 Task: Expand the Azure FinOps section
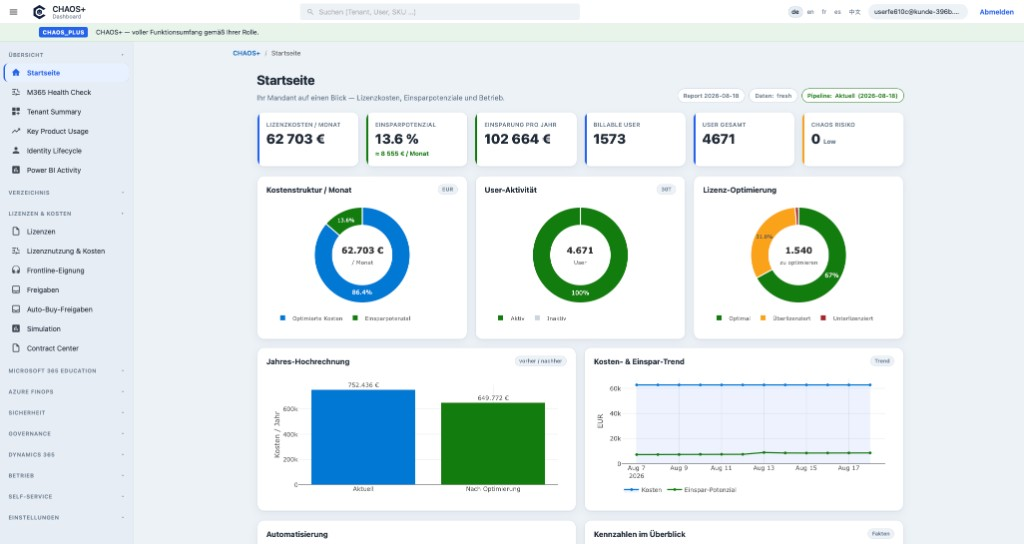pos(65,392)
